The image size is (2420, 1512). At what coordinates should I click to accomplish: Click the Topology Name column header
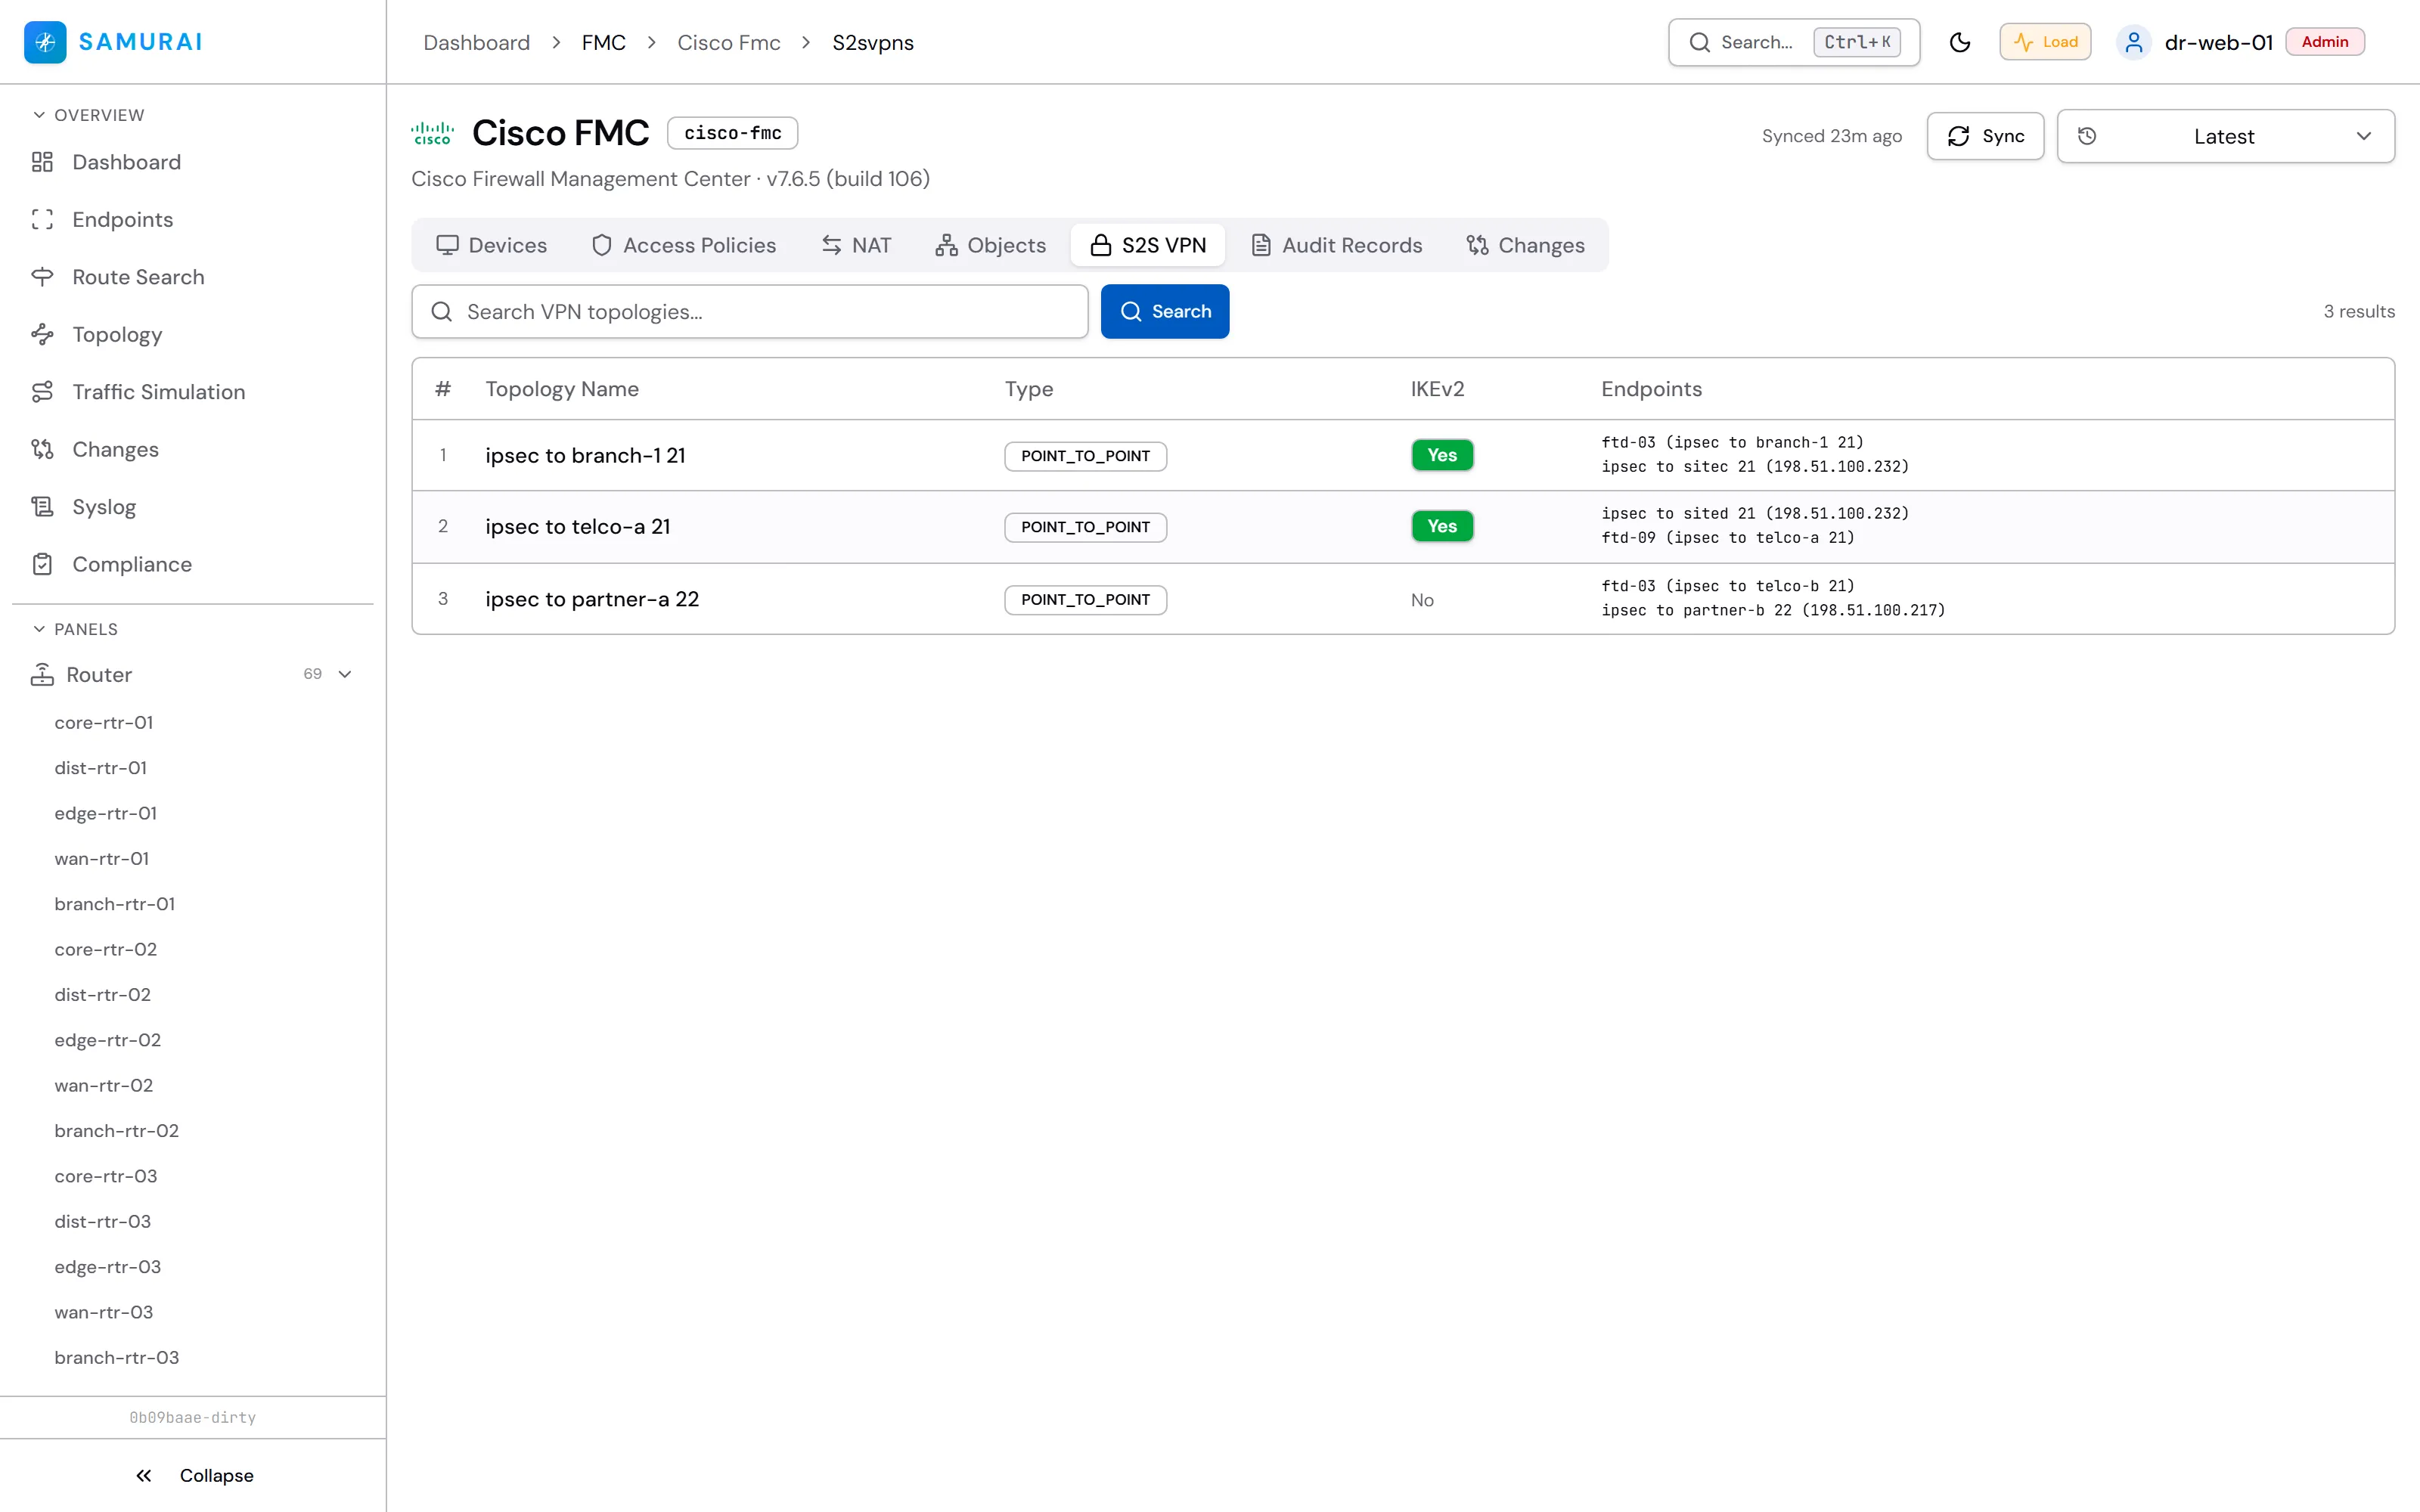click(x=562, y=389)
